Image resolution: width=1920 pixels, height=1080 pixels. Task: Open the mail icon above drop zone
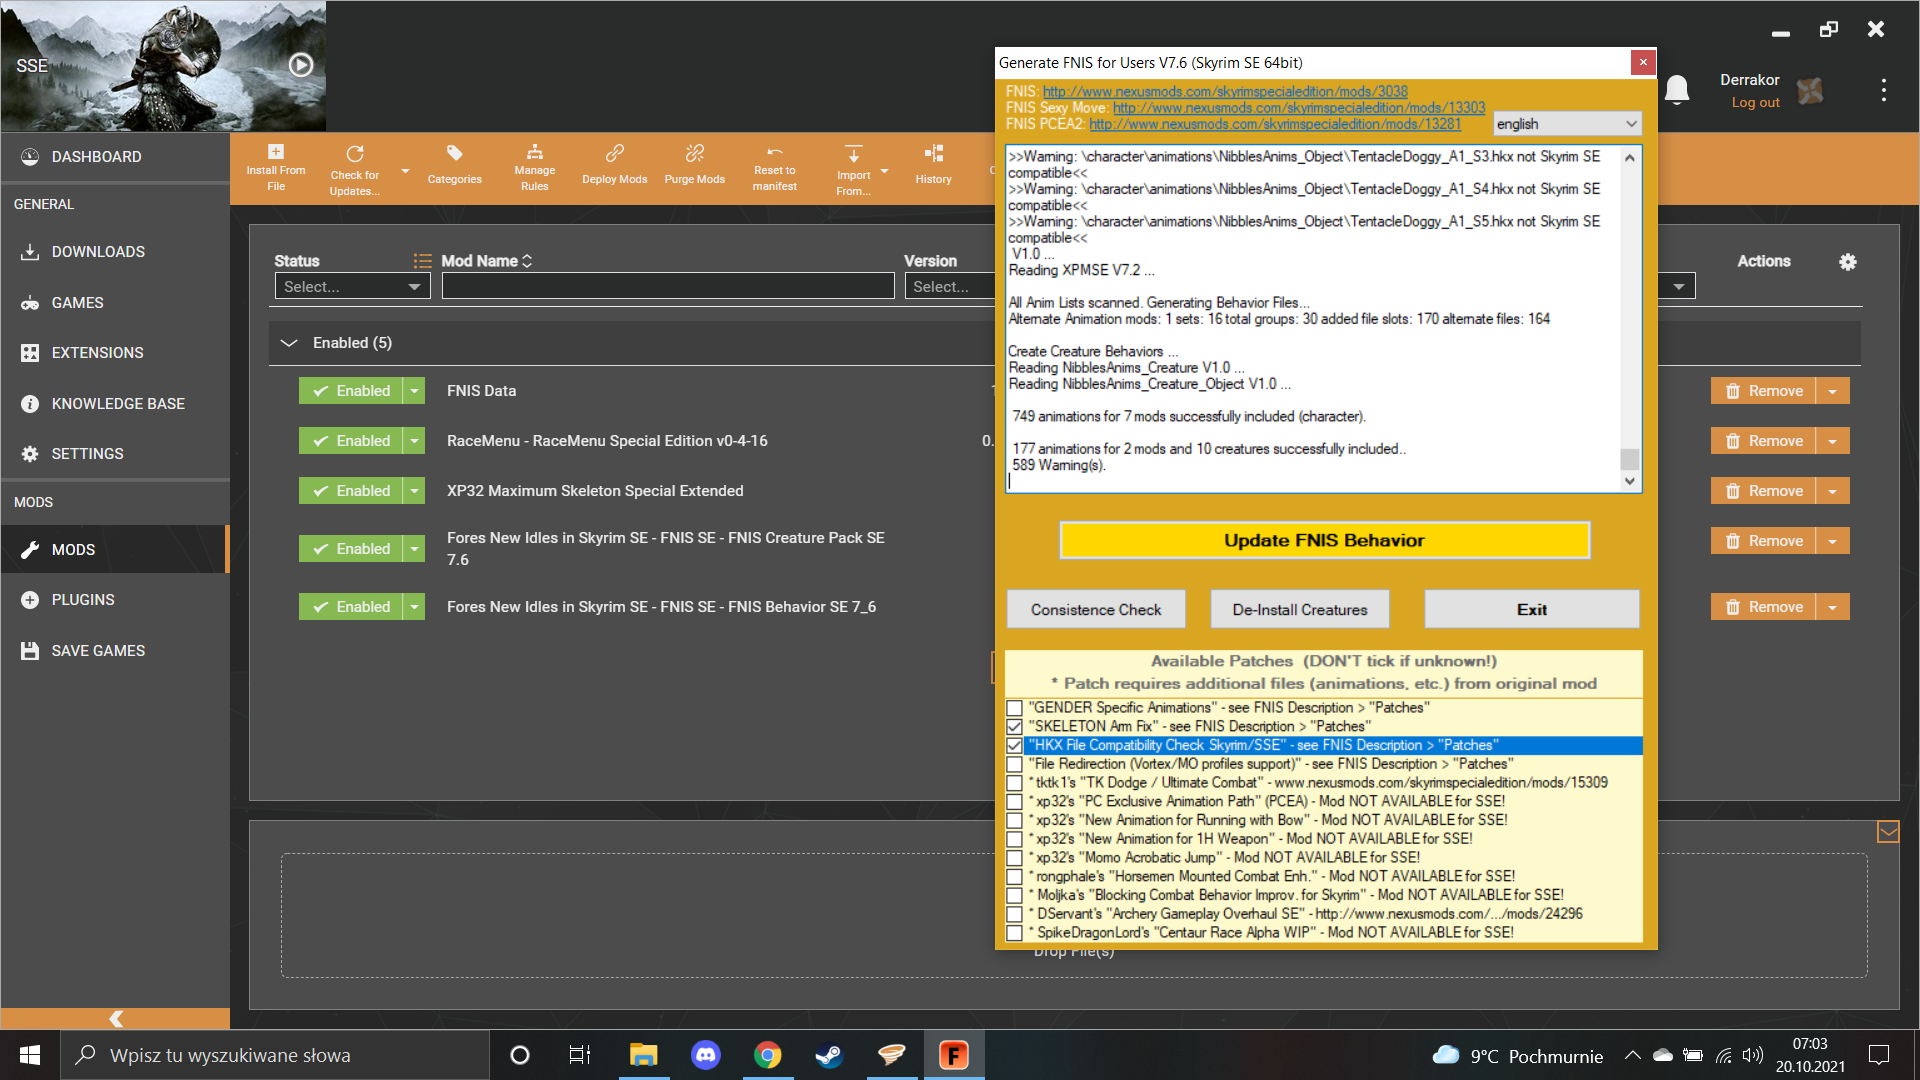(1888, 832)
